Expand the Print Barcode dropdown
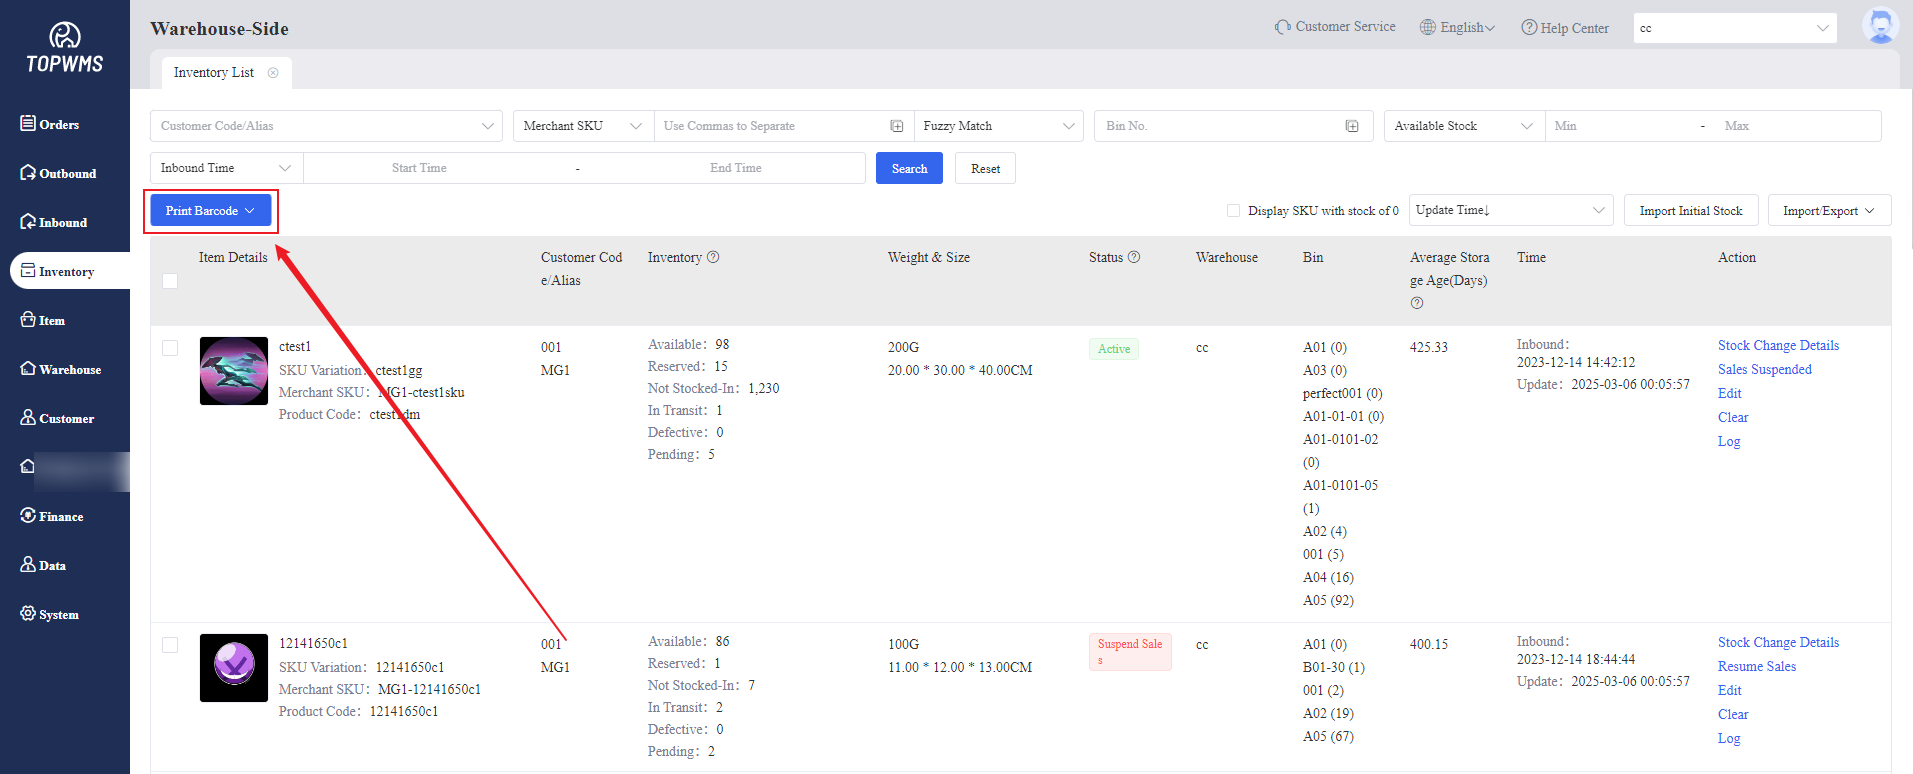The height and width of the screenshot is (774, 1913). [x=210, y=211]
